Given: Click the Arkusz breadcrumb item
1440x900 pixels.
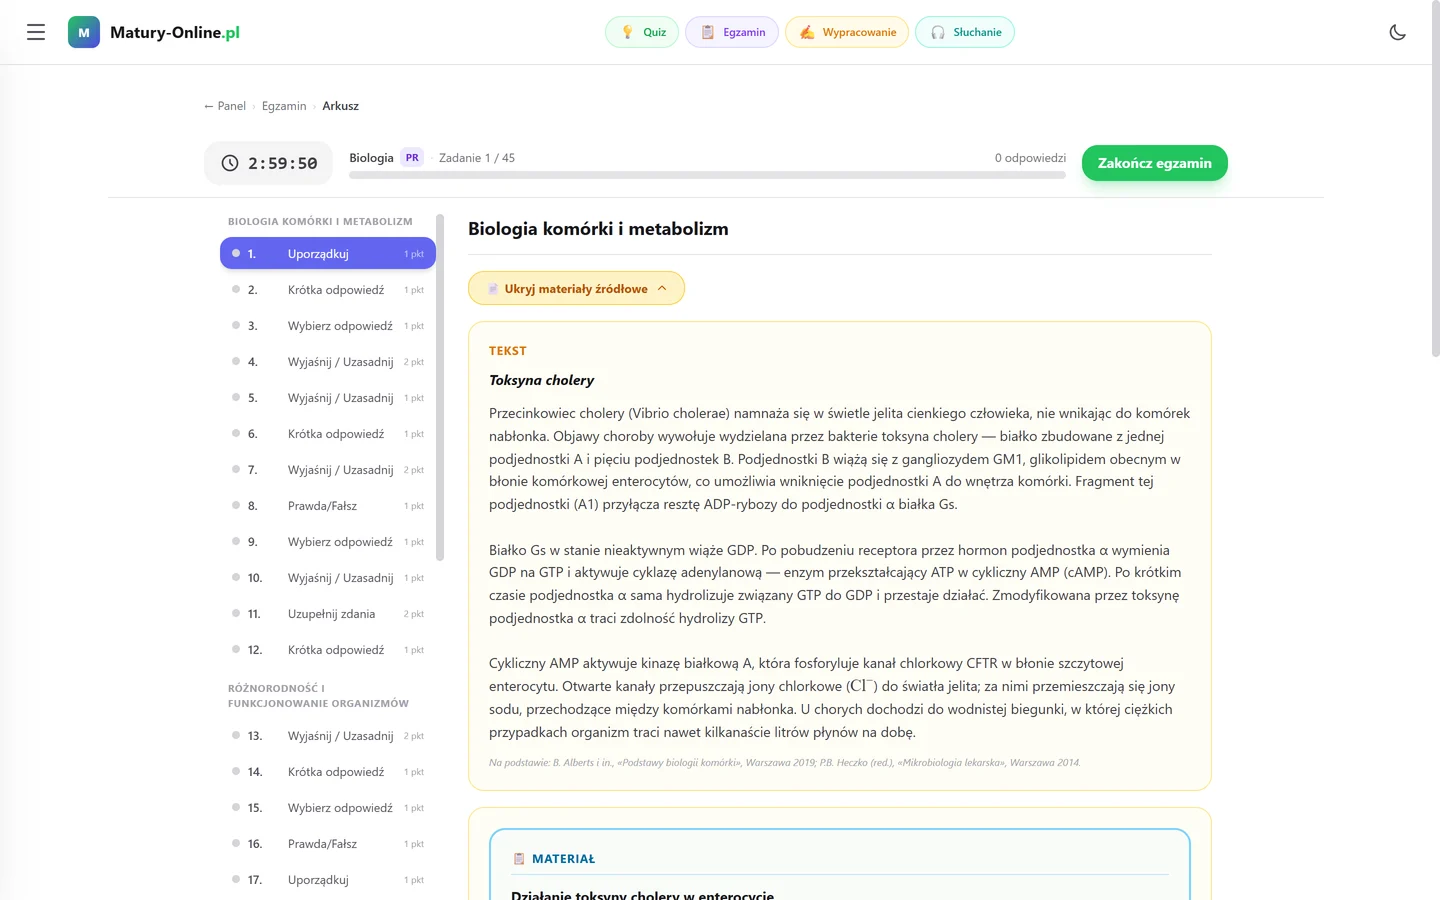Looking at the screenshot, I should (x=340, y=106).
